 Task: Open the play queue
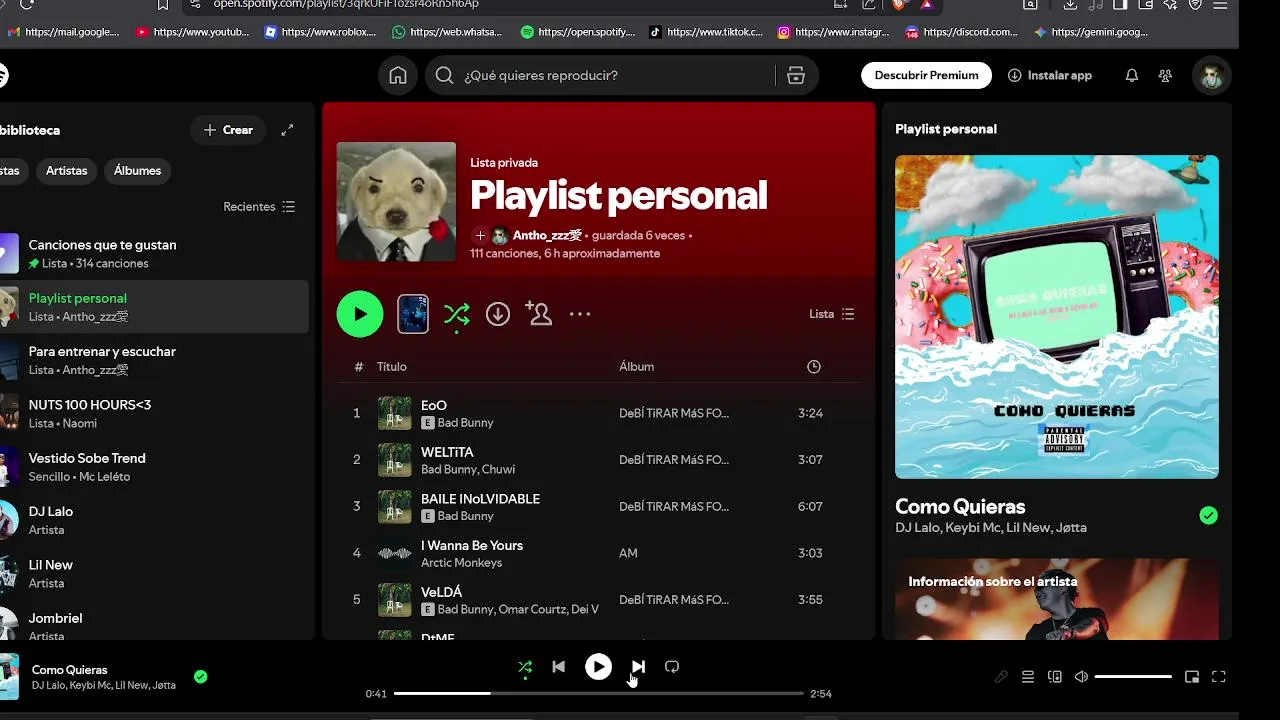pos(1028,677)
